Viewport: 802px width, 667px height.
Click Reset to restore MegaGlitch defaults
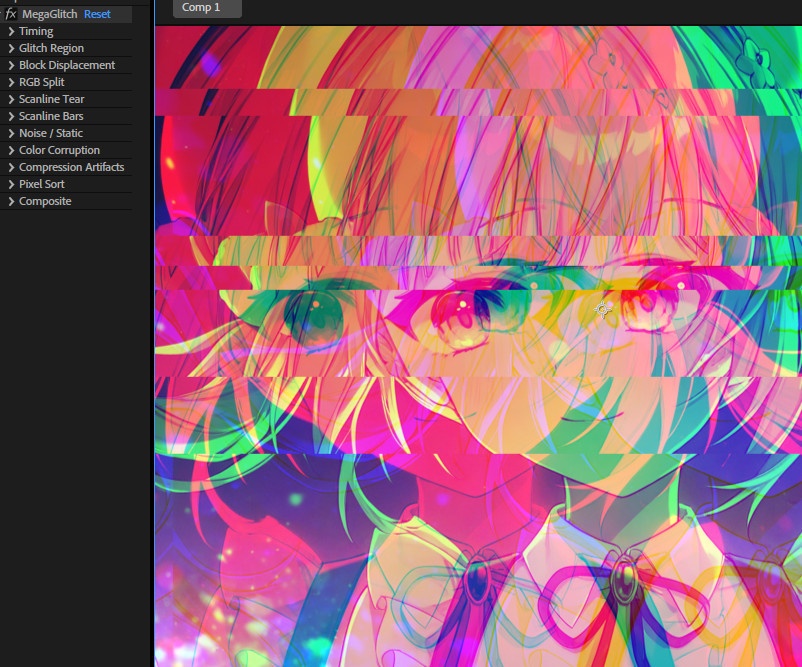[97, 13]
